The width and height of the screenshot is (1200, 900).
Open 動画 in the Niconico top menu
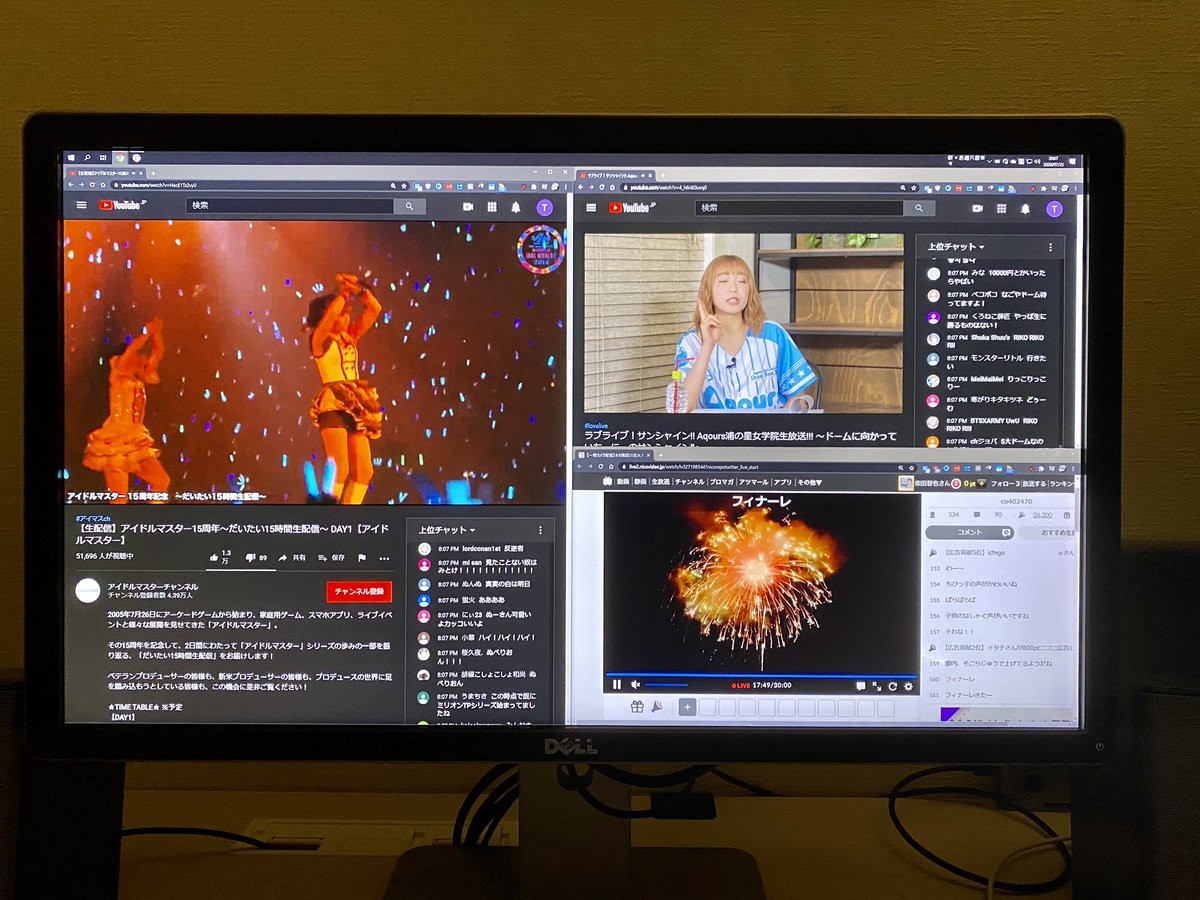(x=623, y=482)
